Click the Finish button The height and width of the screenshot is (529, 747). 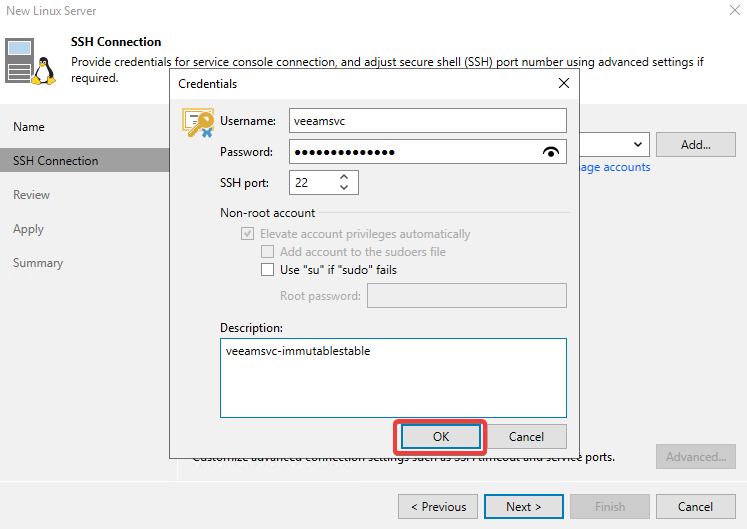[610, 507]
